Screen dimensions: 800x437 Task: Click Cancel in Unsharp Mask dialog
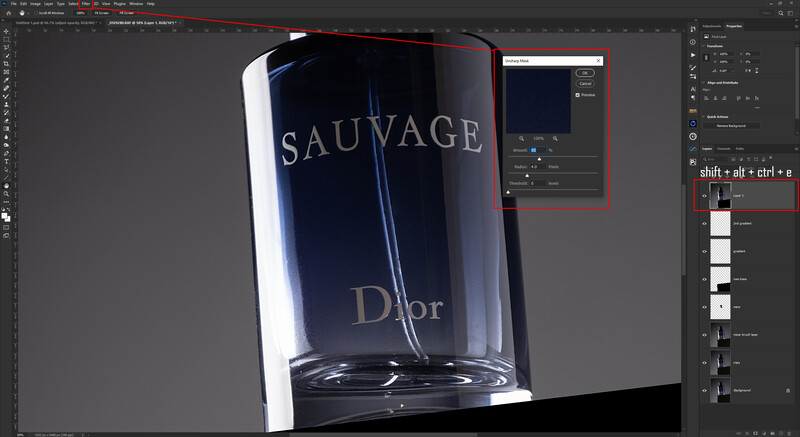pyautogui.click(x=585, y=84)
